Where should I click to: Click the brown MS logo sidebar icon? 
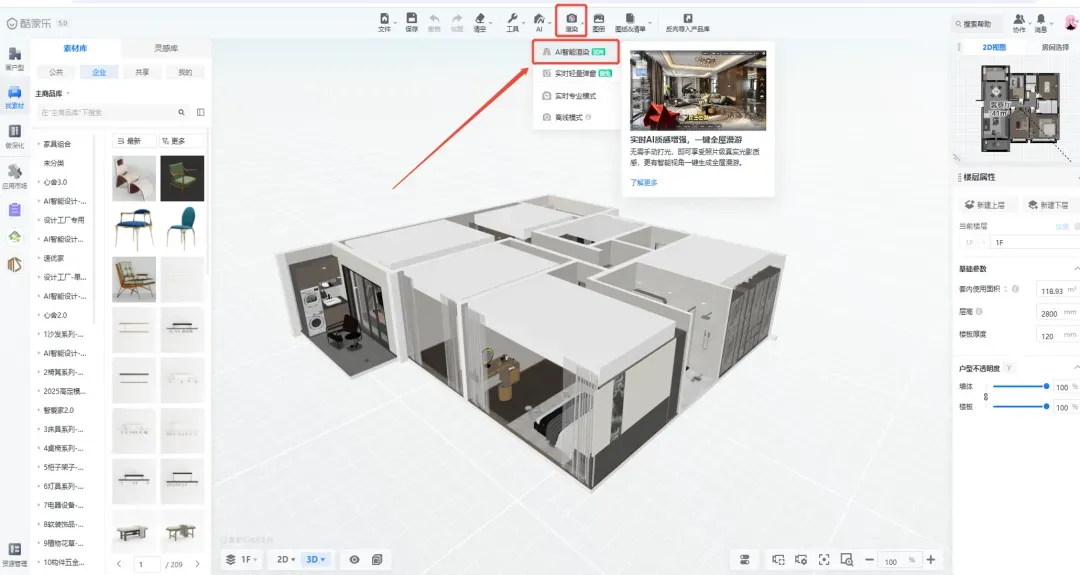click(14, 264)
